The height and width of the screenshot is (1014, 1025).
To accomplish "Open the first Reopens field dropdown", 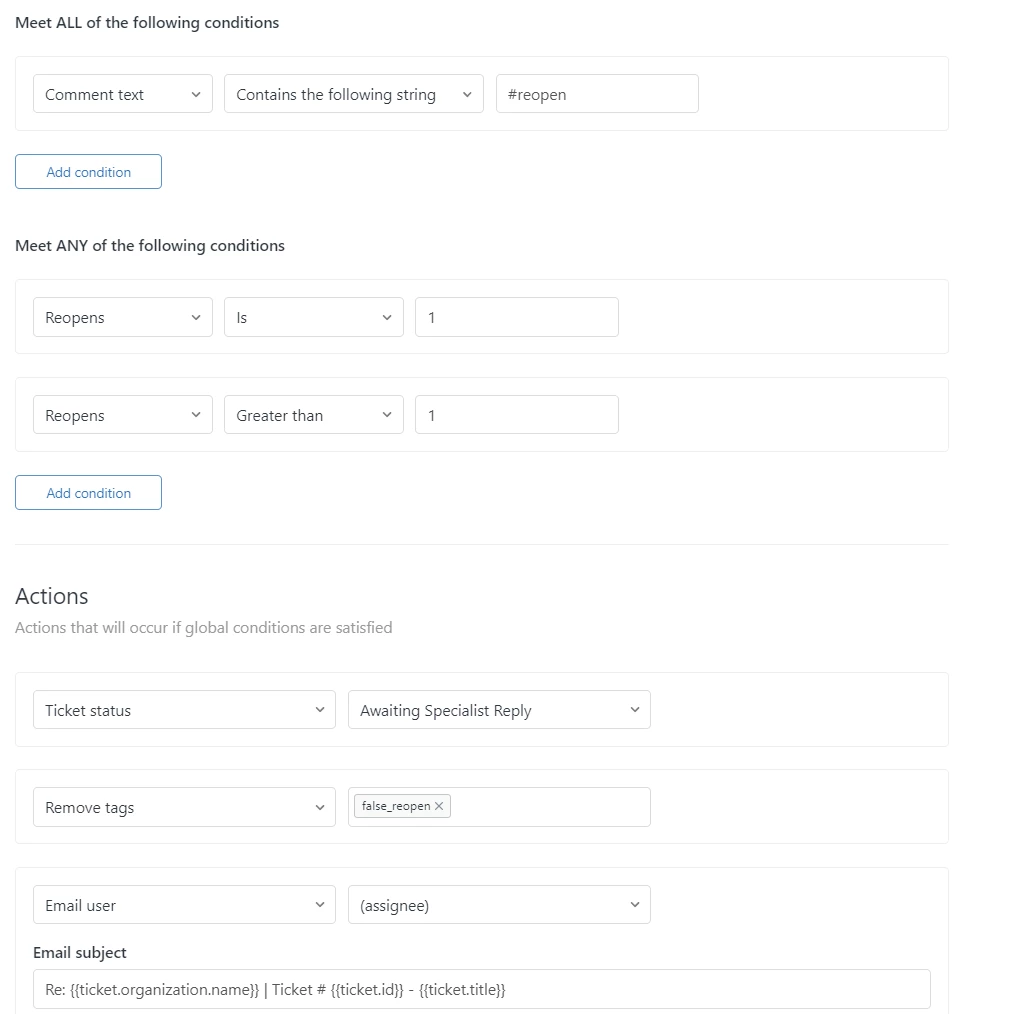I will pos(122,317).
